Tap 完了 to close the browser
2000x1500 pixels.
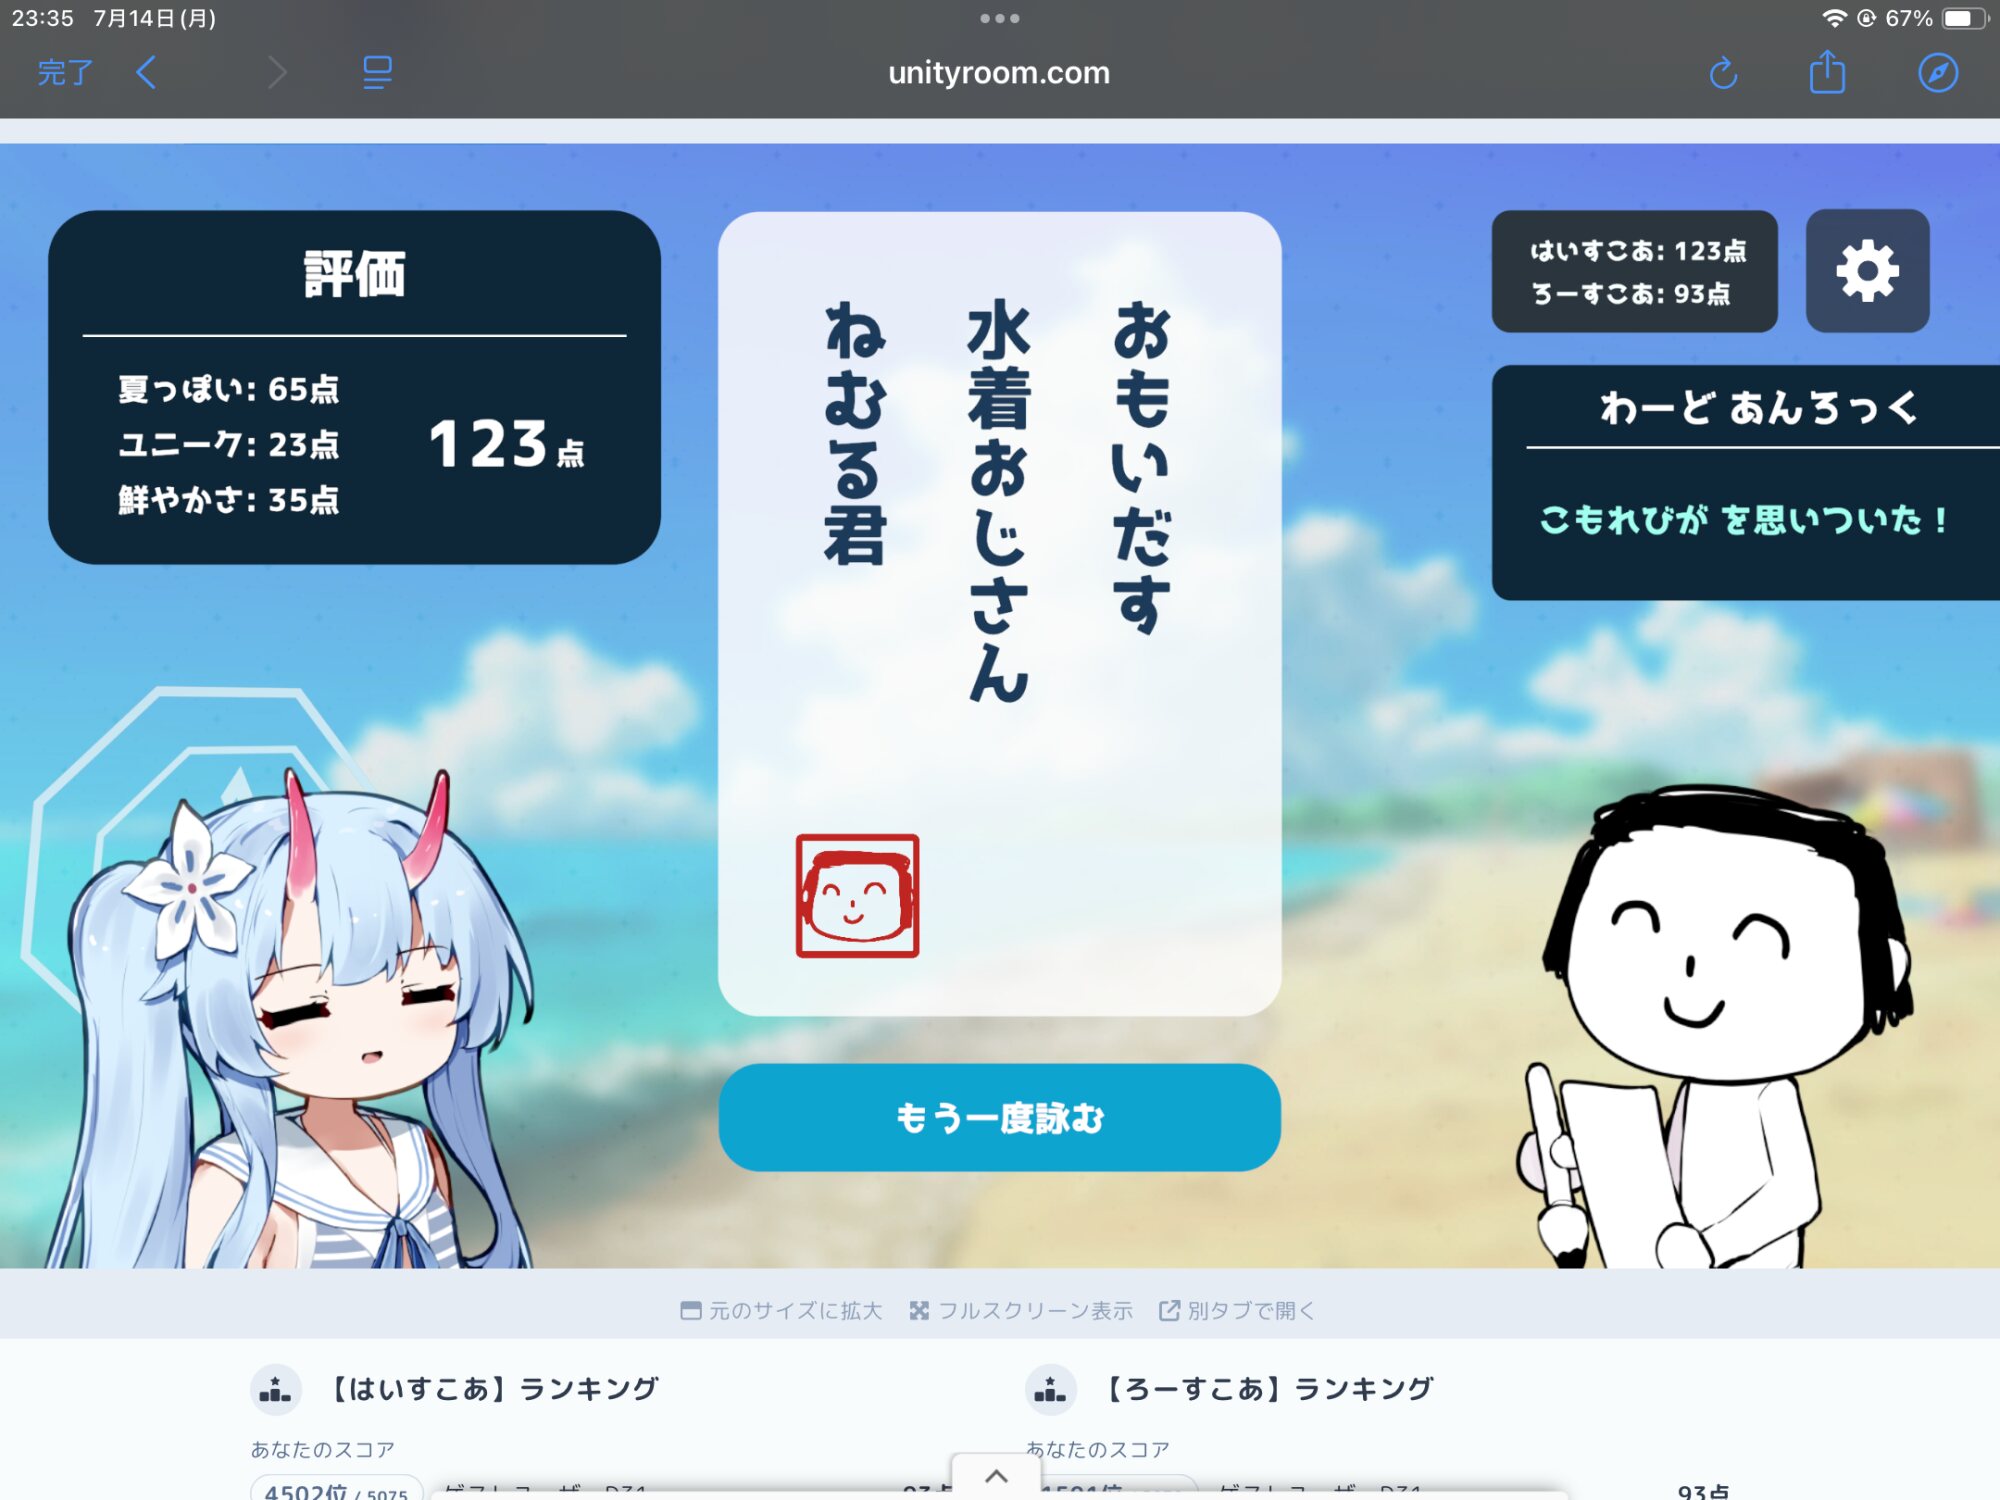click(65, 73)
